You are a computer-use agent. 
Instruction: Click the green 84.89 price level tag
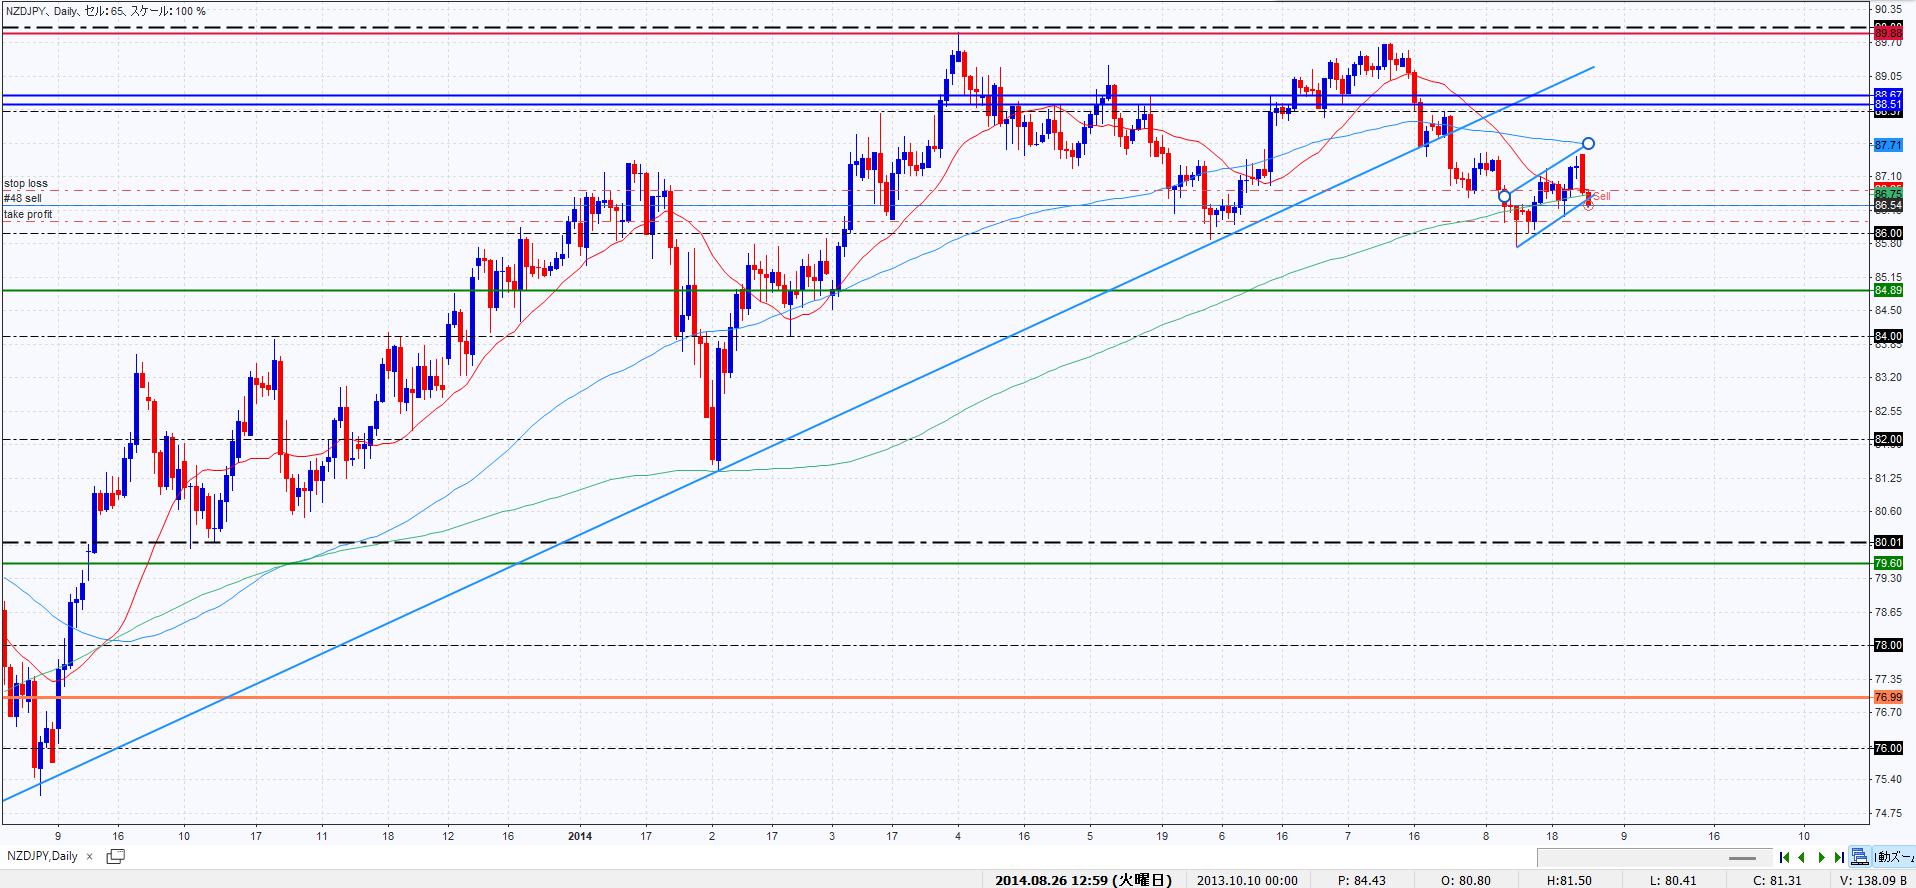point(1887,290)
